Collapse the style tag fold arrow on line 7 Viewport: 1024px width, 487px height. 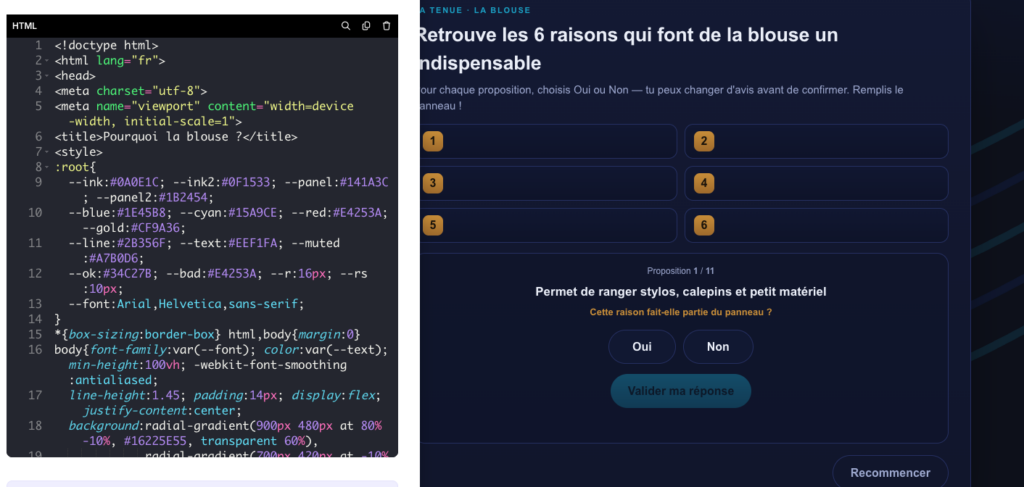point(48,153)
